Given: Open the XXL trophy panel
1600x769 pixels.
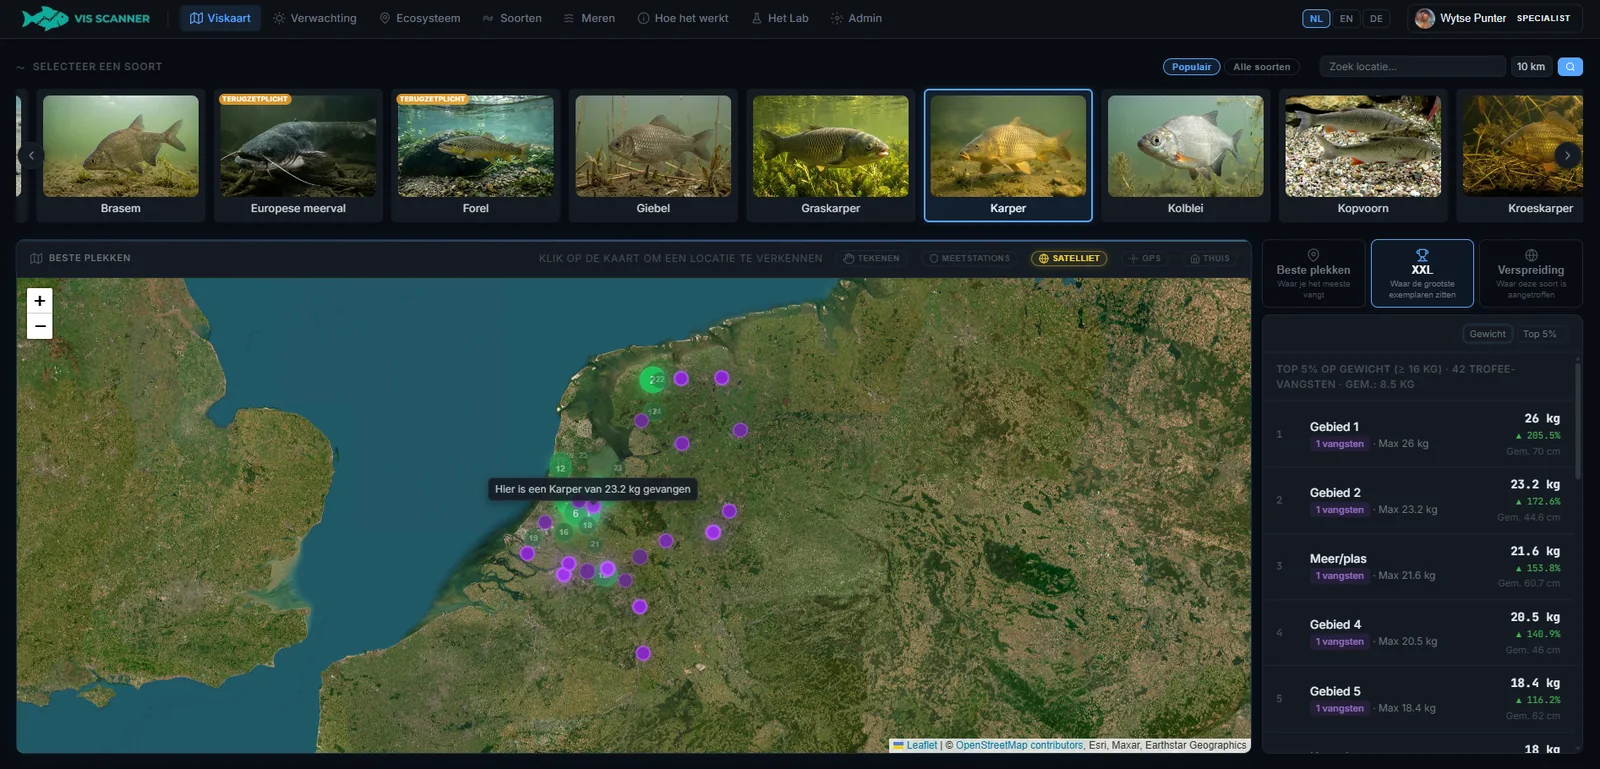Looking at the screenshot, I should [1422, 273].
